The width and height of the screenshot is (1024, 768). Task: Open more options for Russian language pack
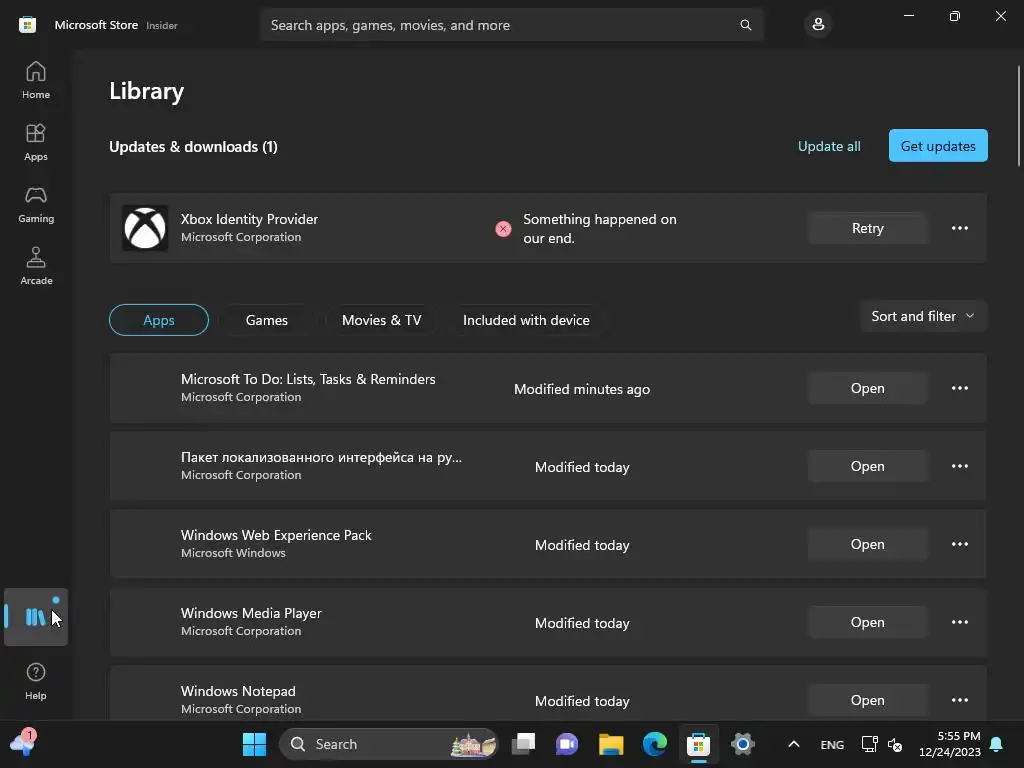point(959,466)
